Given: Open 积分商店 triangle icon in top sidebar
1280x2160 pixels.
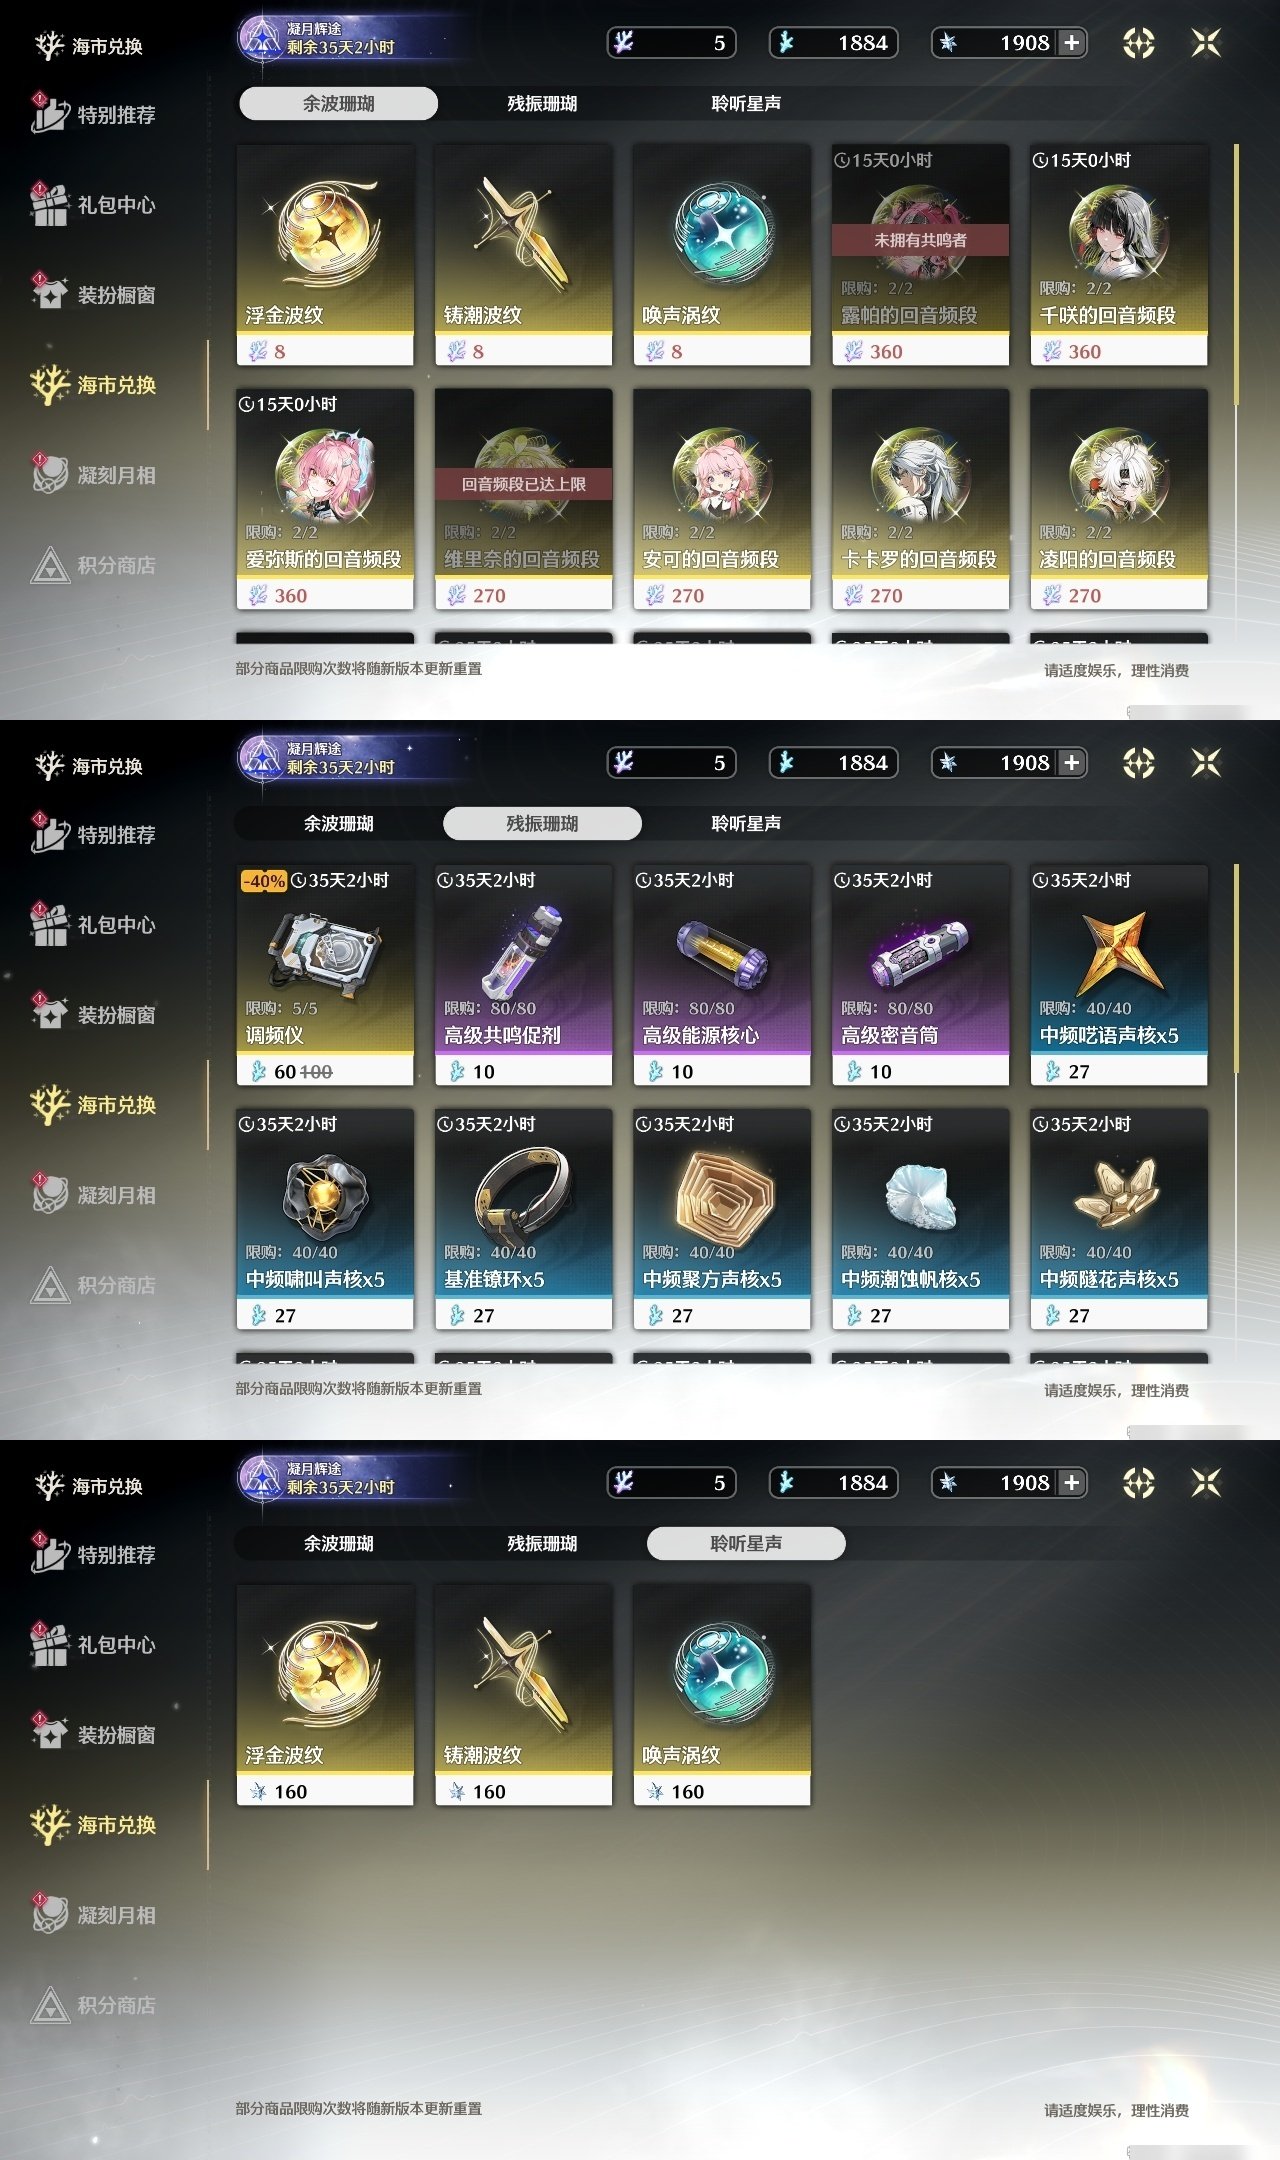Looking at the screenshot, I should pyautogui.click(x=49, y=565).
